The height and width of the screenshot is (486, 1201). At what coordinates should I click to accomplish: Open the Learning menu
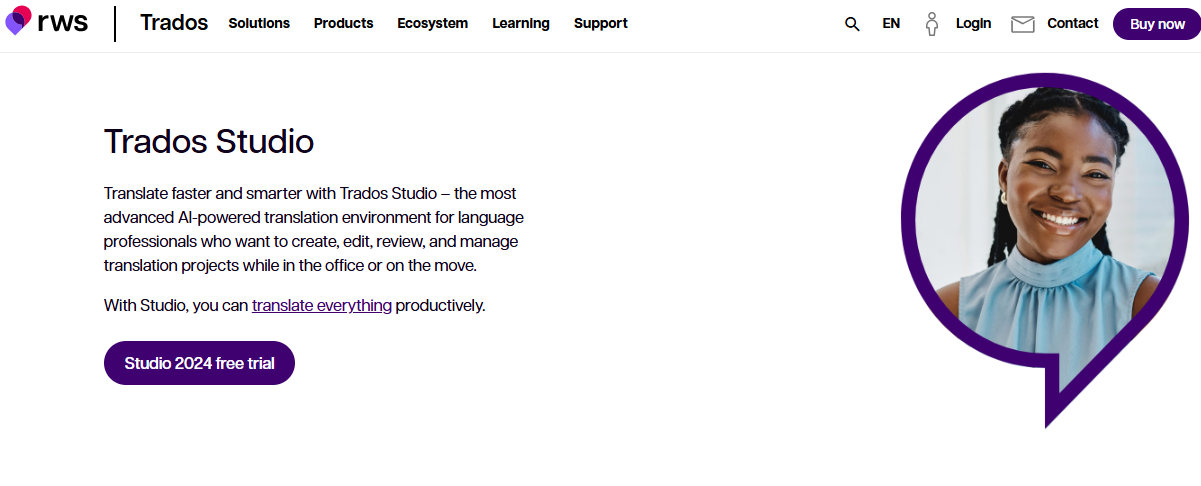(x=521, y=23)
